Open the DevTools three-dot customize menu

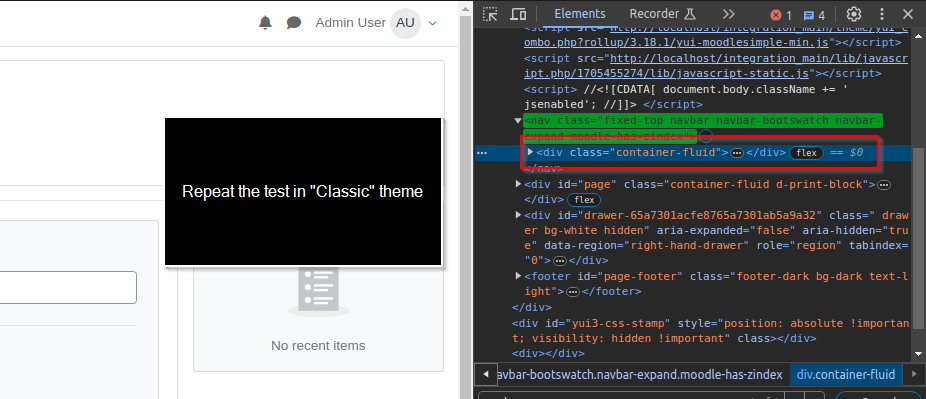point(882,14)
